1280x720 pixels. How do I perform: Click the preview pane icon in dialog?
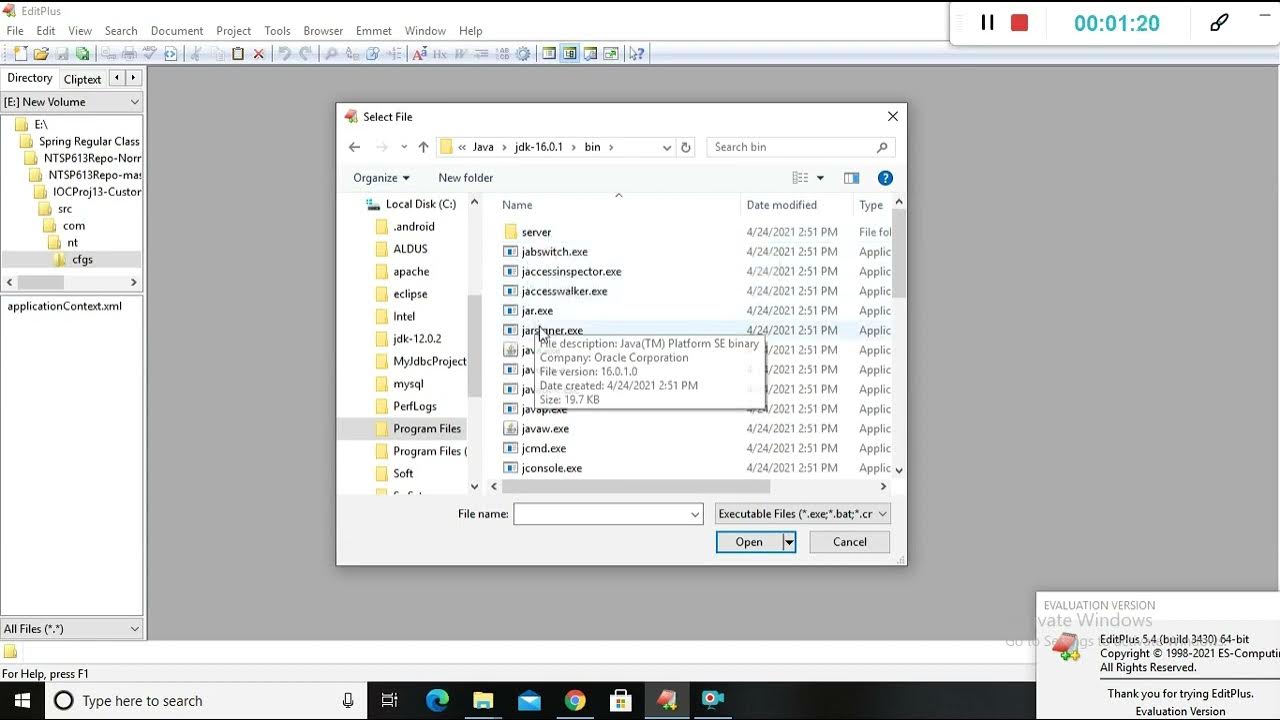851,178
